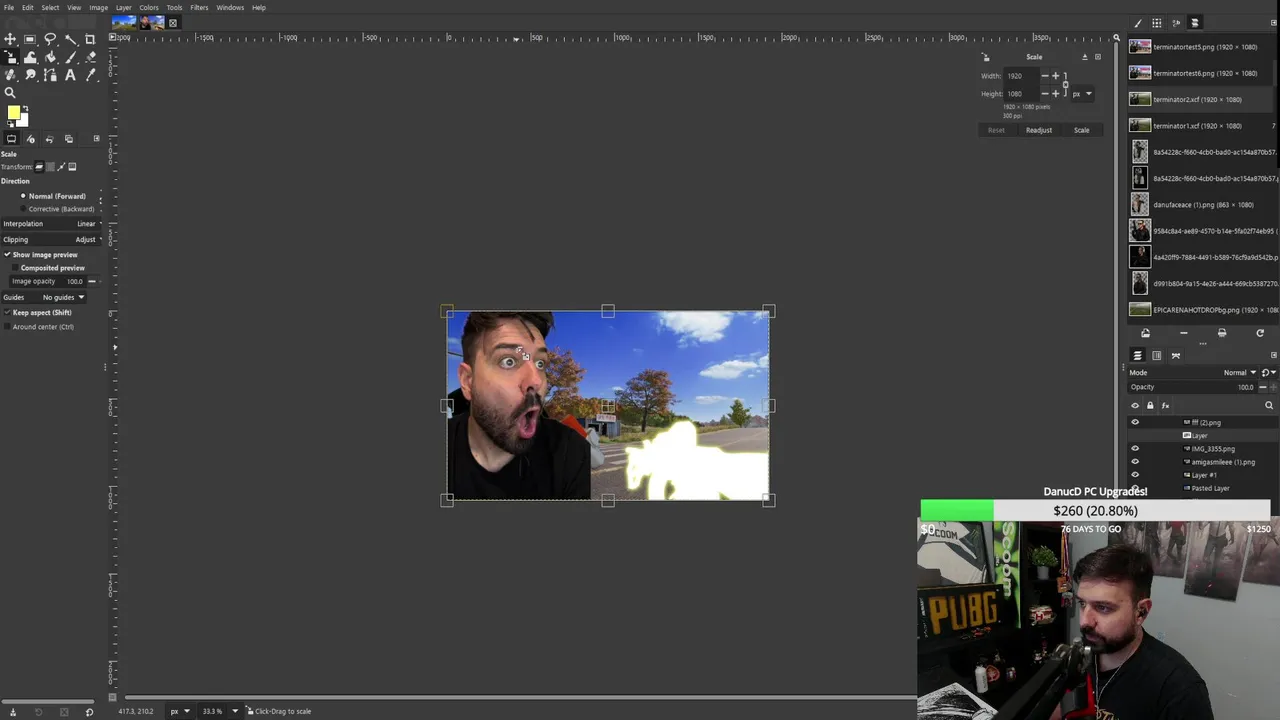Image resolution: width=1280 pixels, height=720 pixels.
Task: Open the Guides No guides dropdown
Action: [44, 297]
